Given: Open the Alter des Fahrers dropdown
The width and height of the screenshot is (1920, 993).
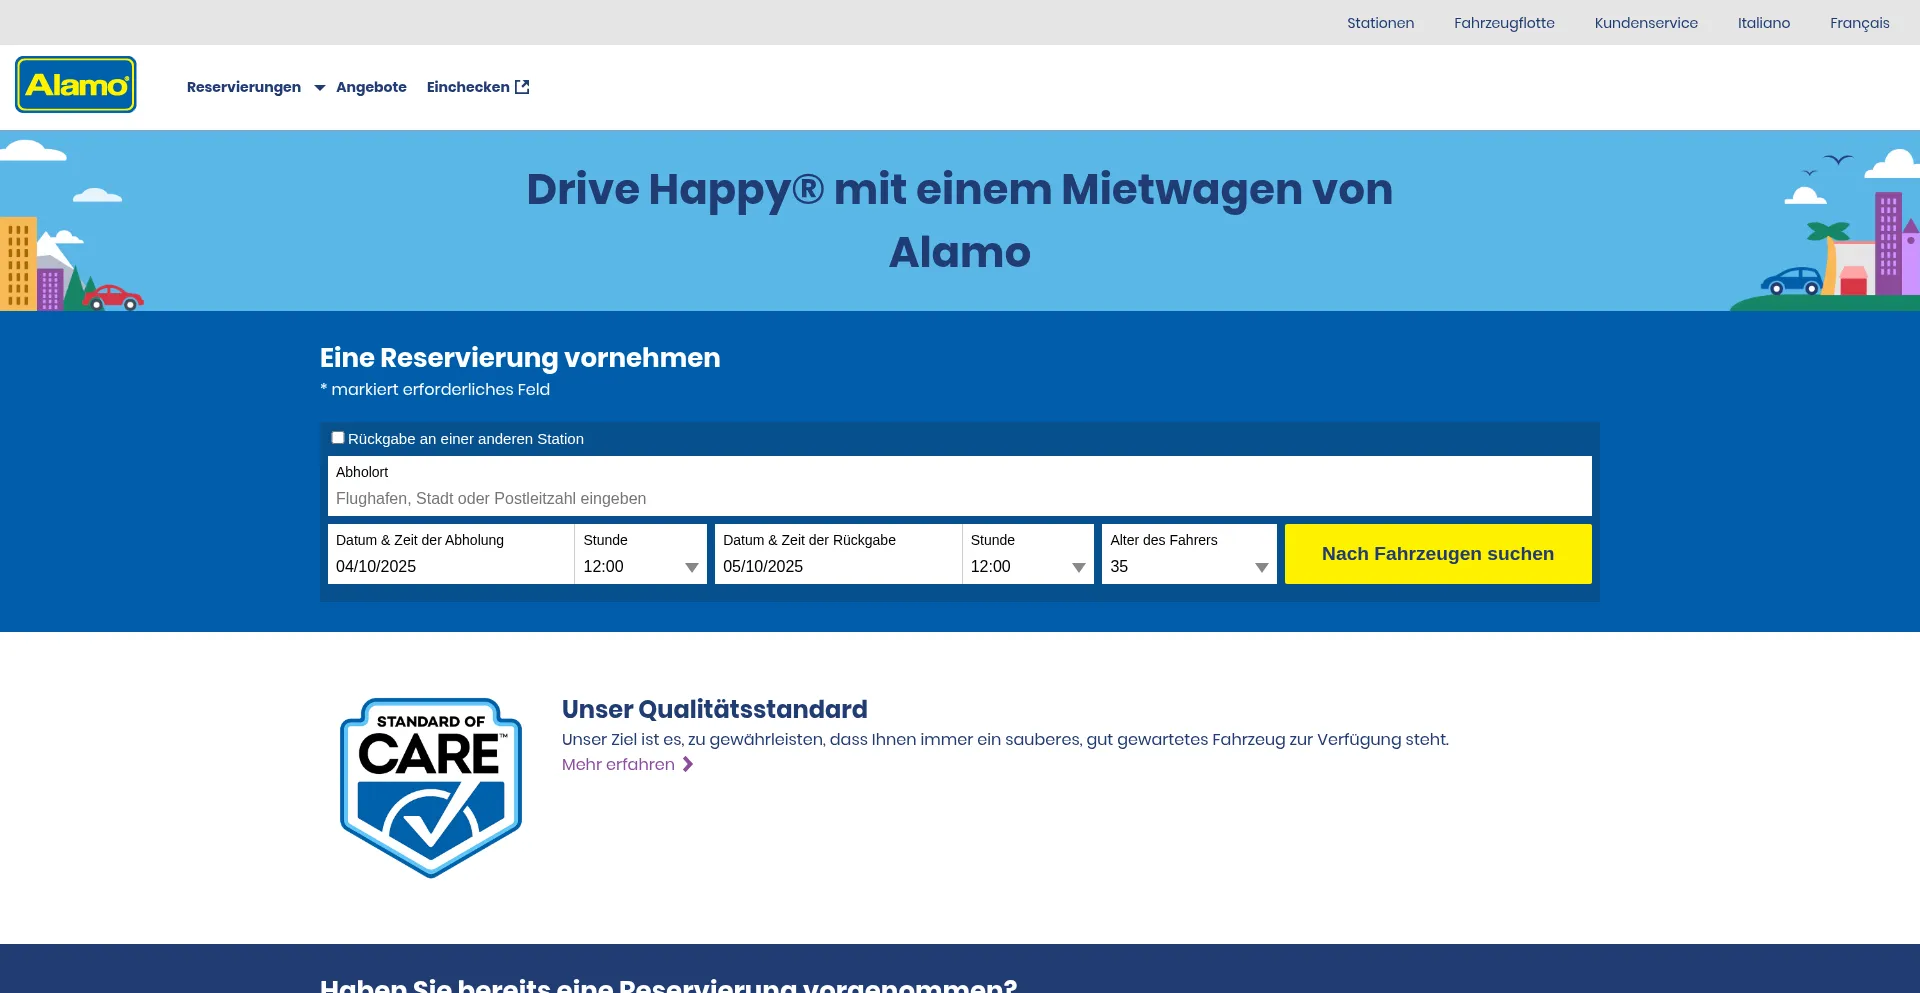Looking at the screenshot, I should point(1188,566).
